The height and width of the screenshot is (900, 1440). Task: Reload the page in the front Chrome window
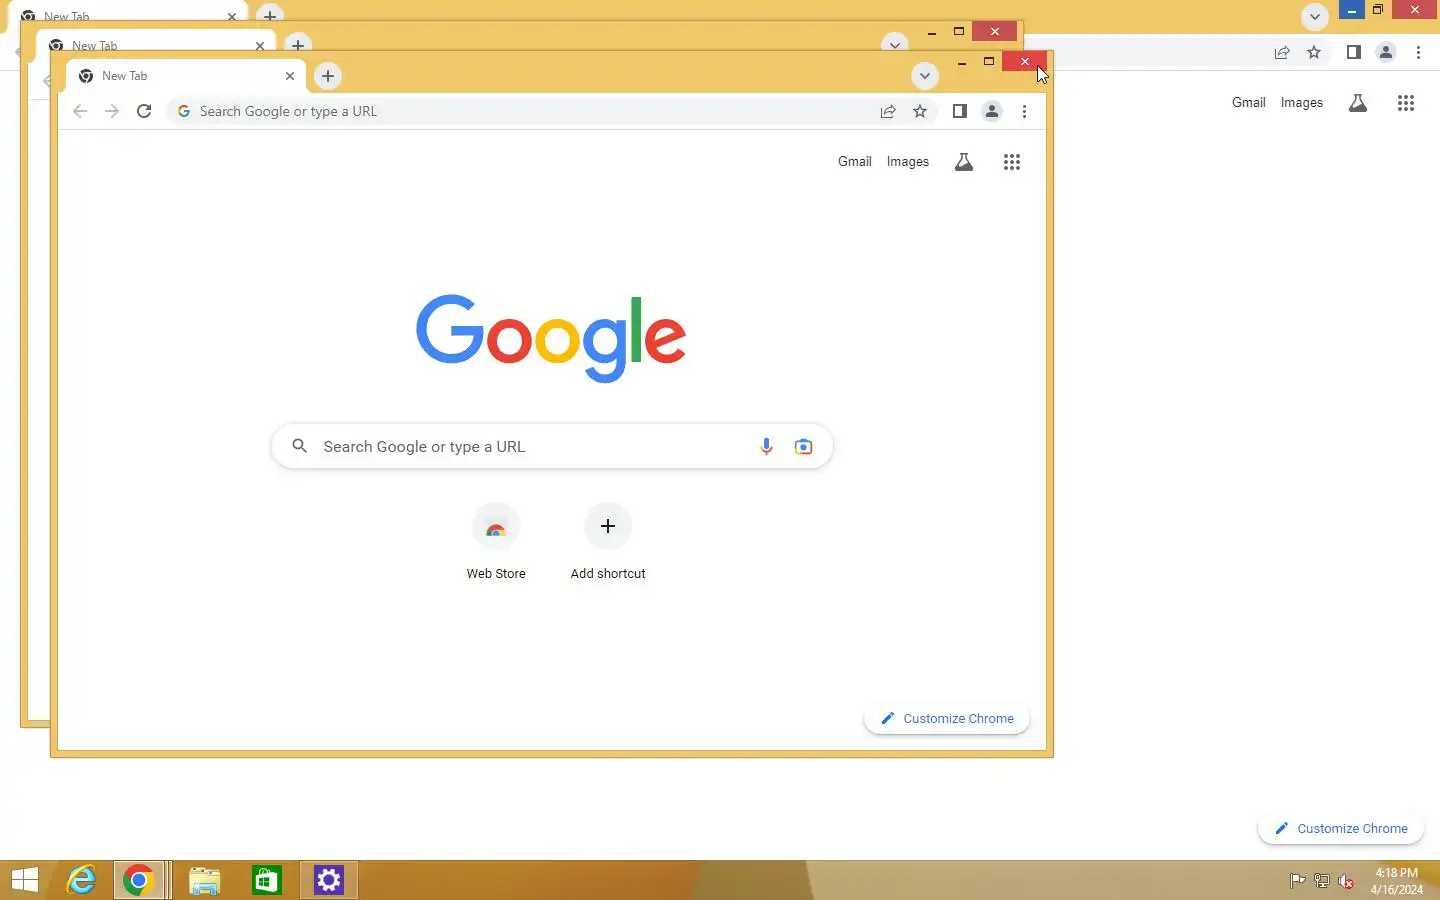point(144,111)
